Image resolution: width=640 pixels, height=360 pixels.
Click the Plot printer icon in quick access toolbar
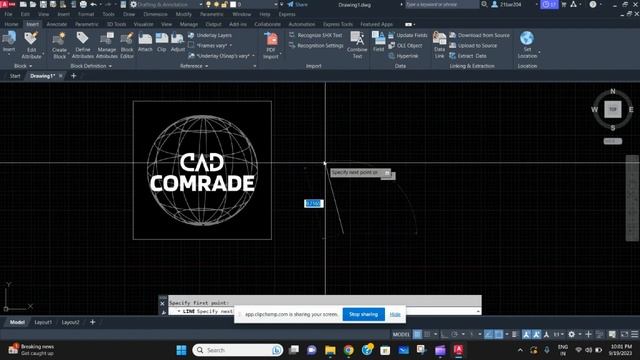[x=83, y=4]
